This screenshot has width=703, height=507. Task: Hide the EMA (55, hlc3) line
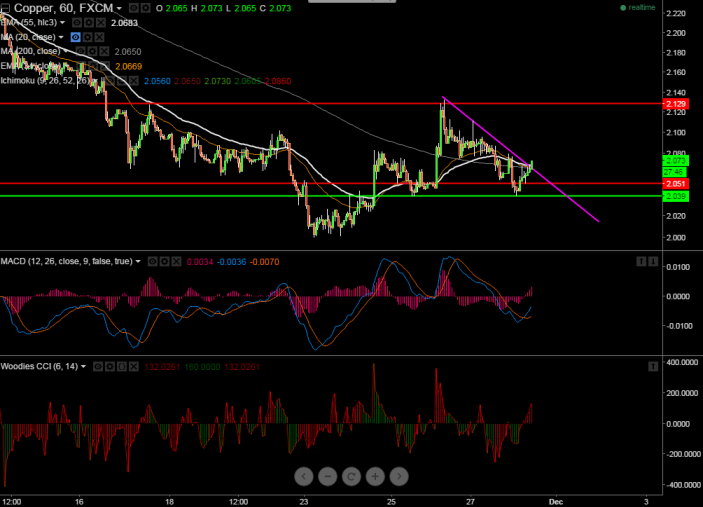pos(78,22)
